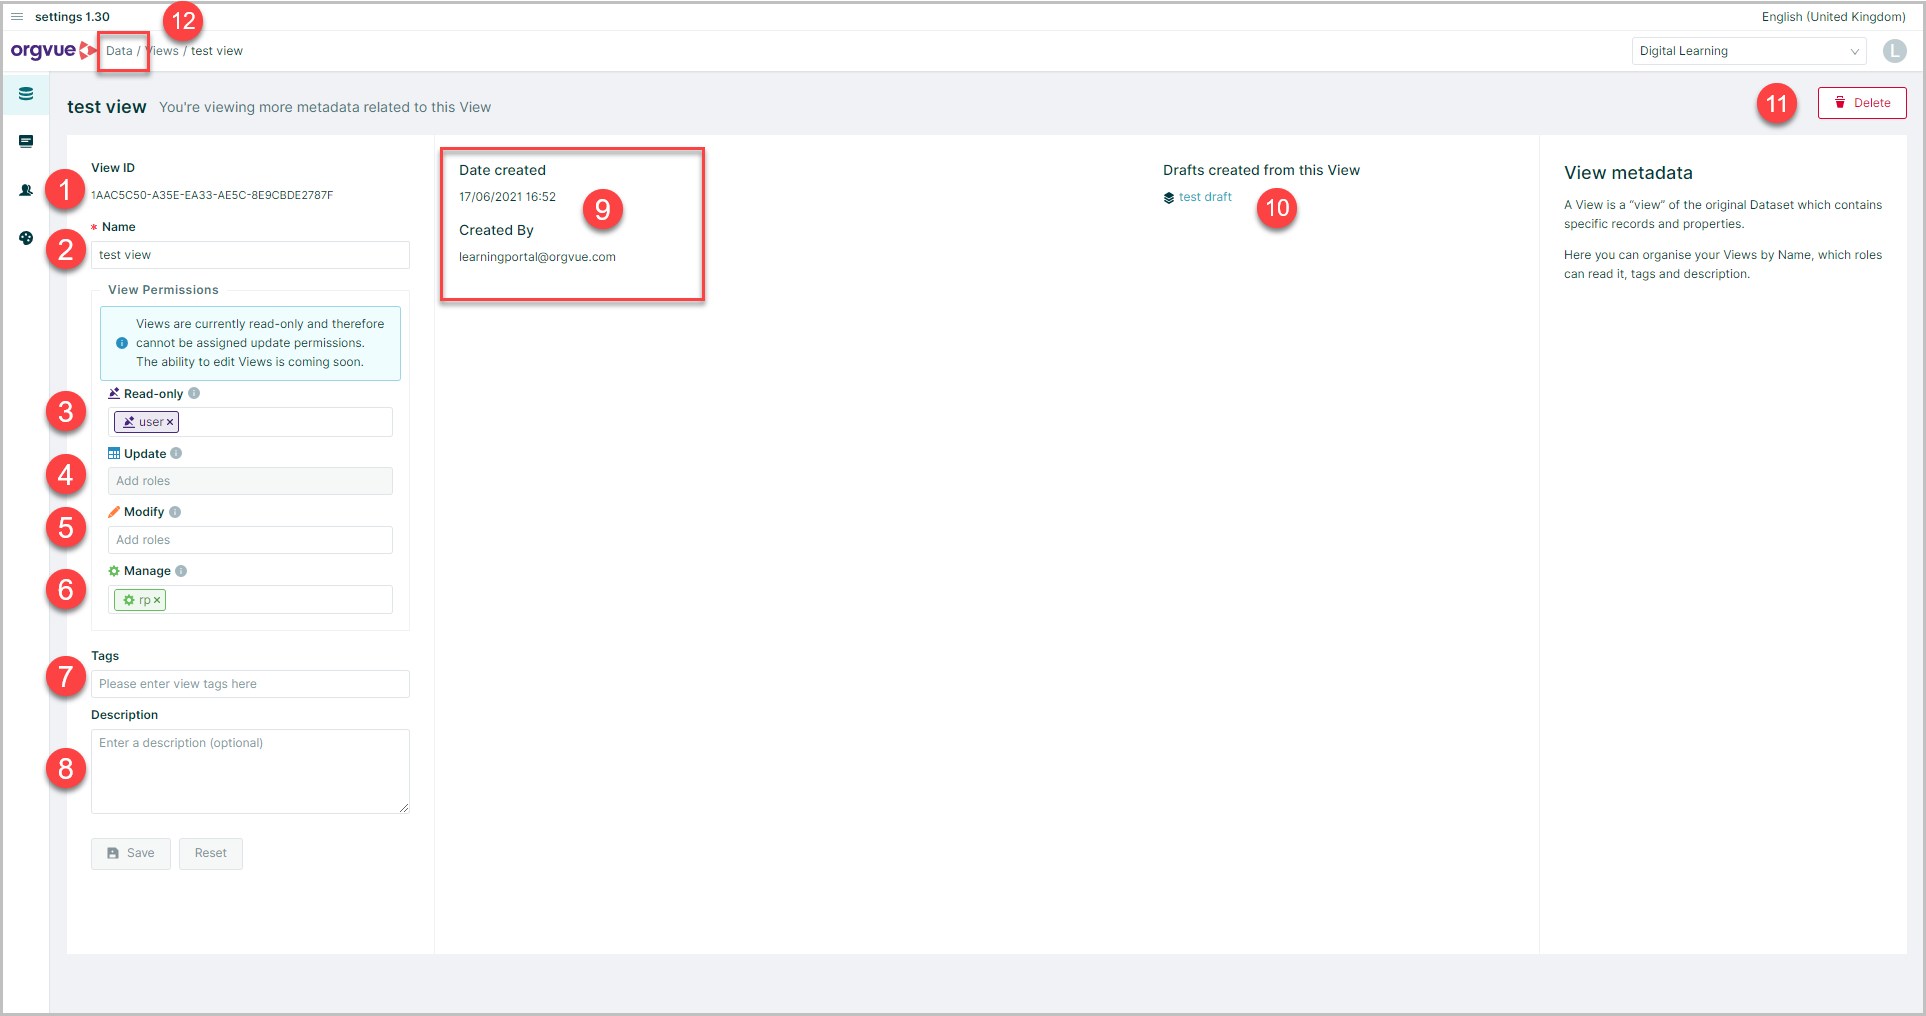1926x1016 pixels.
Task: Open the Digital Learning workspace dropdown
Action: (1748, 50)
